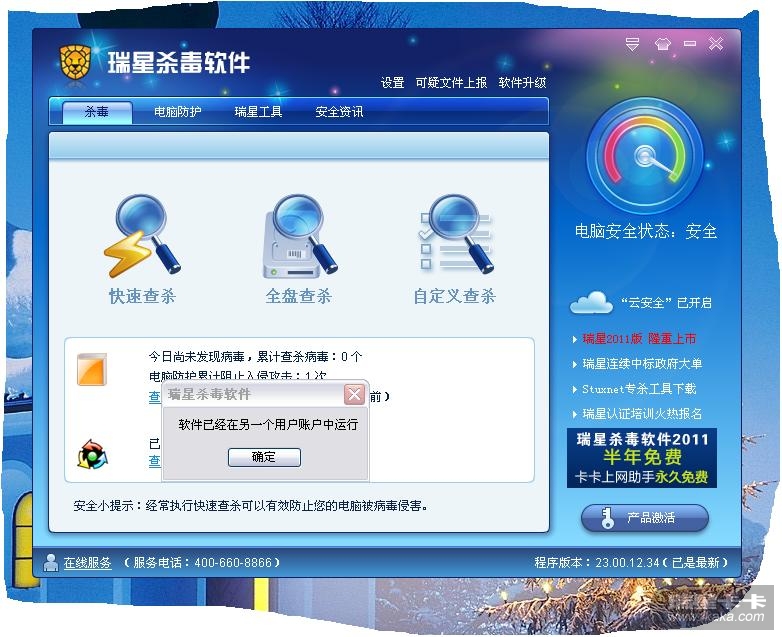The width and height of the screenshot is (782, 637).
Task: Open the 电脑防护 tab
Action: 178,112
